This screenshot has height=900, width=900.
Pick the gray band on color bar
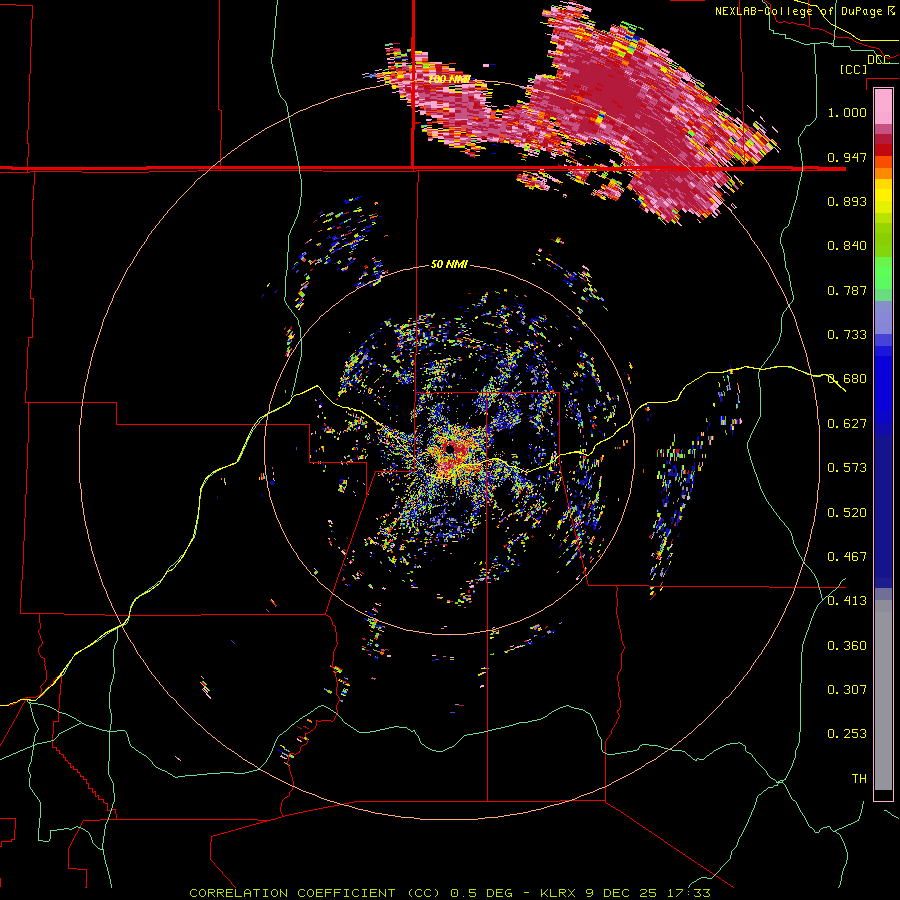point(883,695)
